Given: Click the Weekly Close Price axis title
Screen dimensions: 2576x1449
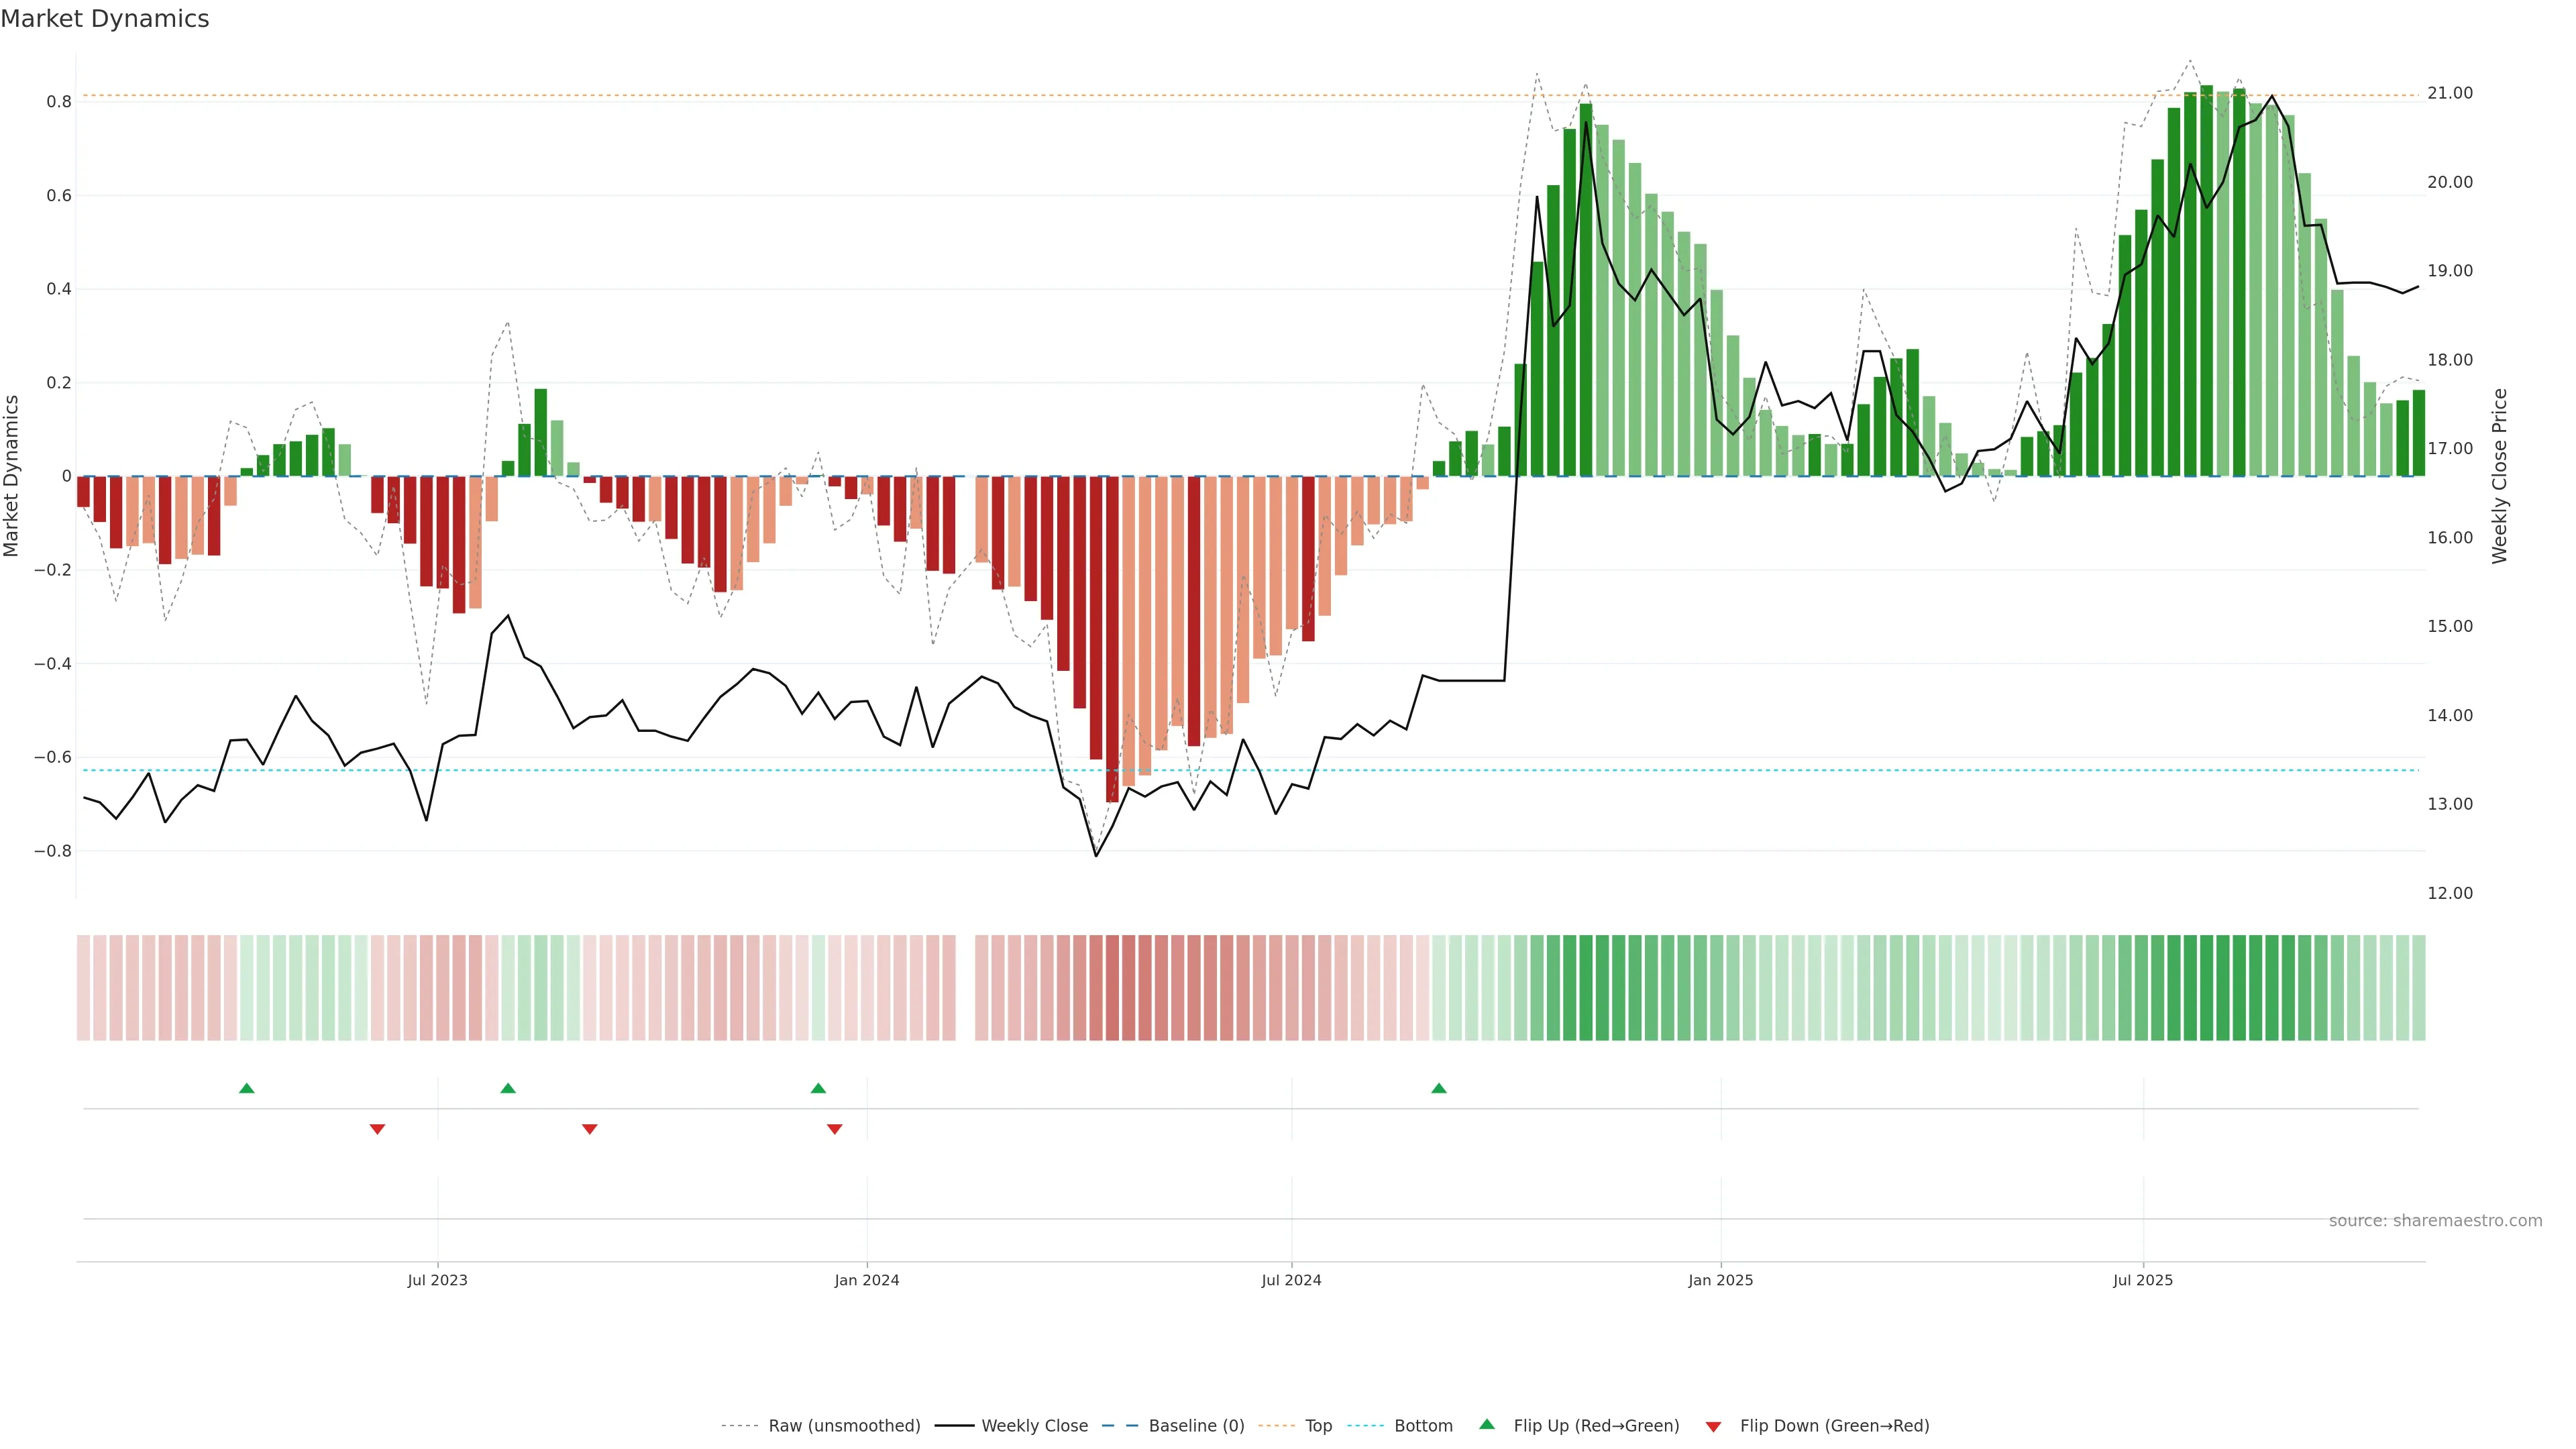Looking at the screenshot, I should [2500, 476].
